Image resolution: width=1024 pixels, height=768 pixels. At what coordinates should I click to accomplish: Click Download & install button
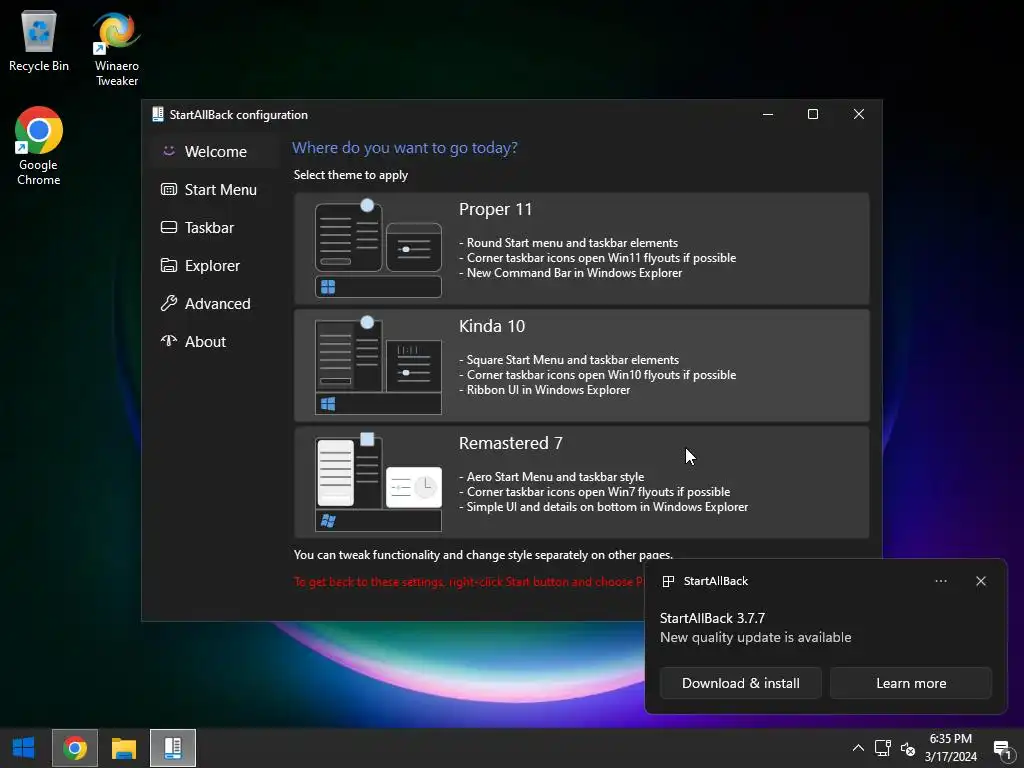(x=741, y=683)
